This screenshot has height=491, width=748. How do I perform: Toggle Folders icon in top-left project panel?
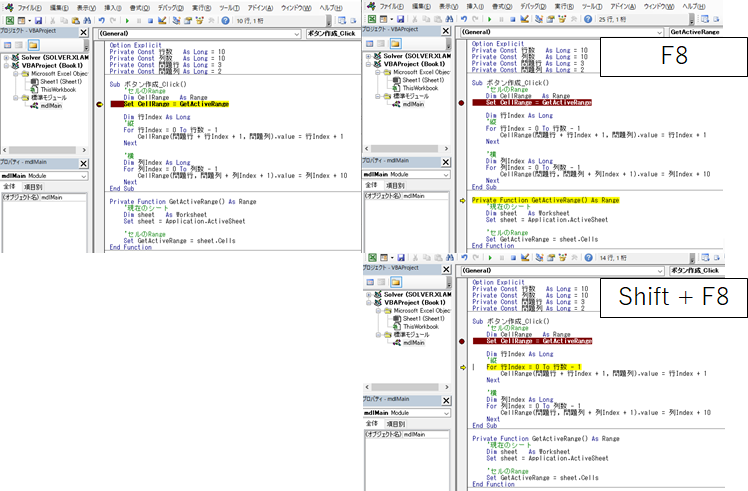(33, 45)
